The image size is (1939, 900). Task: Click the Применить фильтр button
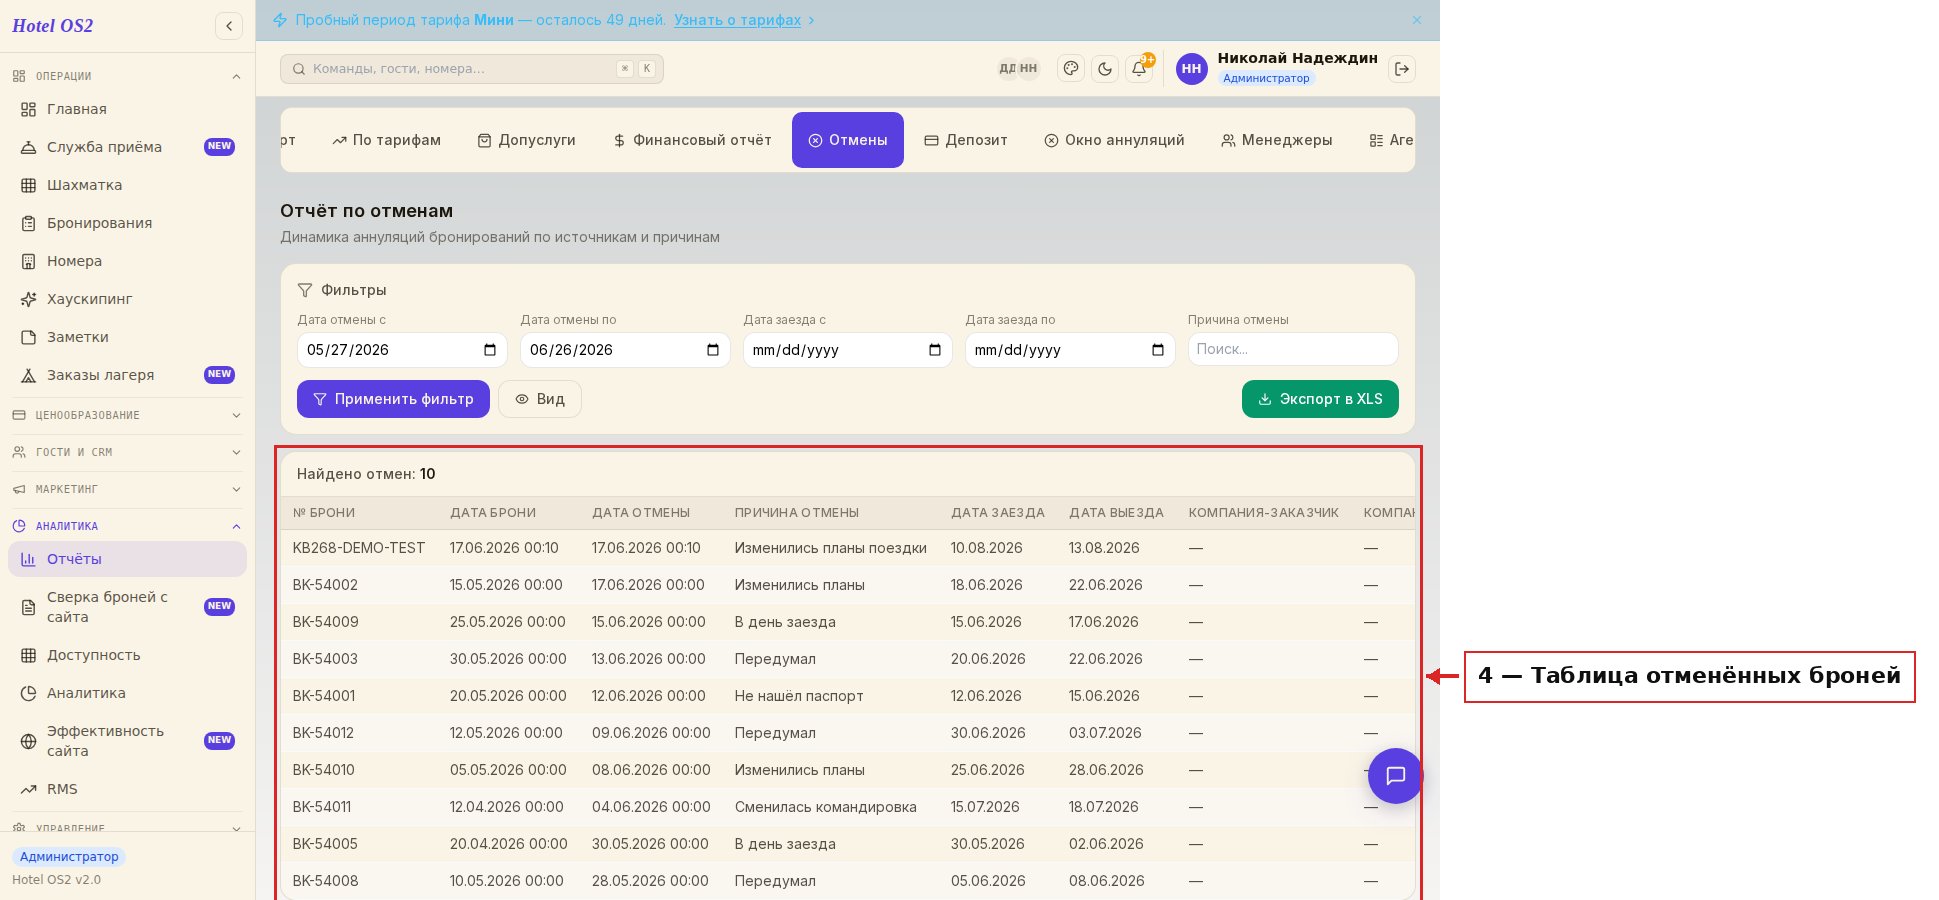[x=393, y=399]
